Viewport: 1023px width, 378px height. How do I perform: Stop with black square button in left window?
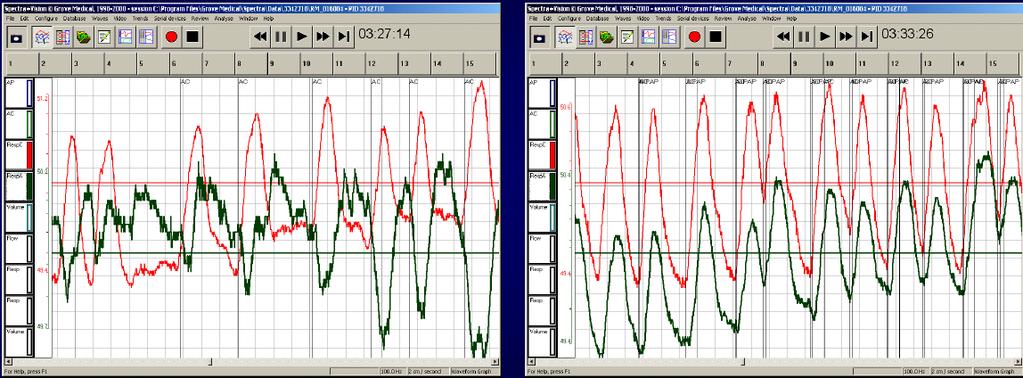point(192,37)
